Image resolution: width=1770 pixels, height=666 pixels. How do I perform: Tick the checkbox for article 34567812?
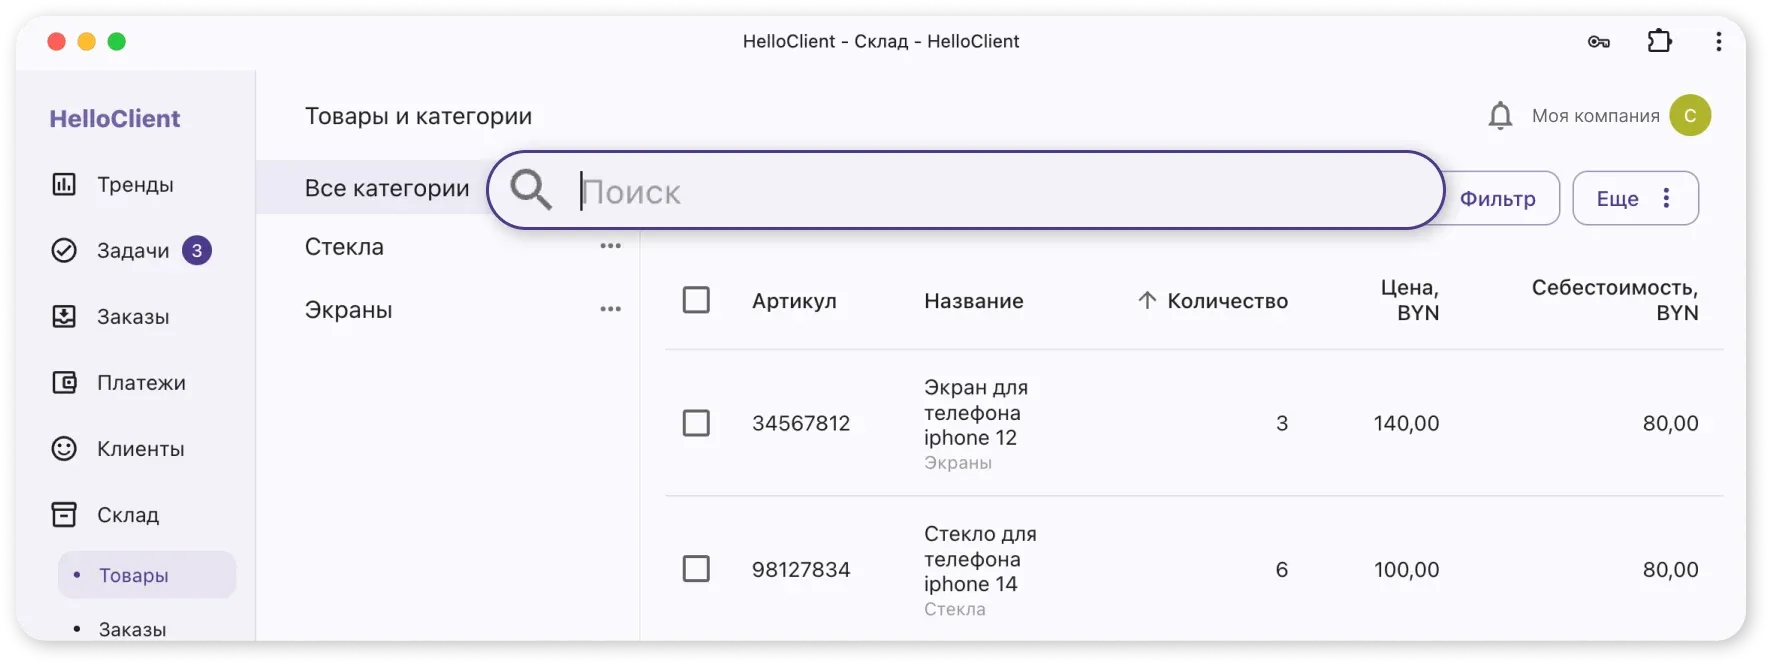697,423
